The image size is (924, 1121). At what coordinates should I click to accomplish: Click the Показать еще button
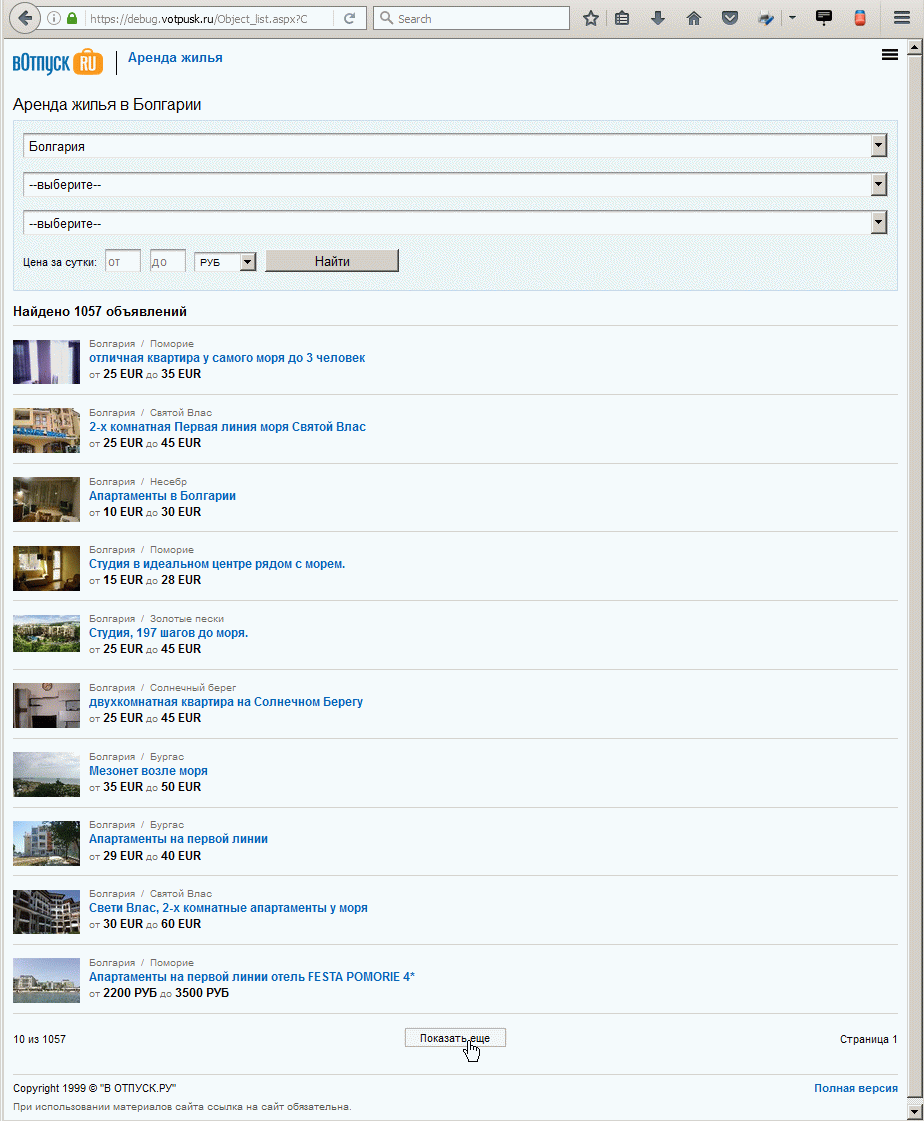point(455,1038)
